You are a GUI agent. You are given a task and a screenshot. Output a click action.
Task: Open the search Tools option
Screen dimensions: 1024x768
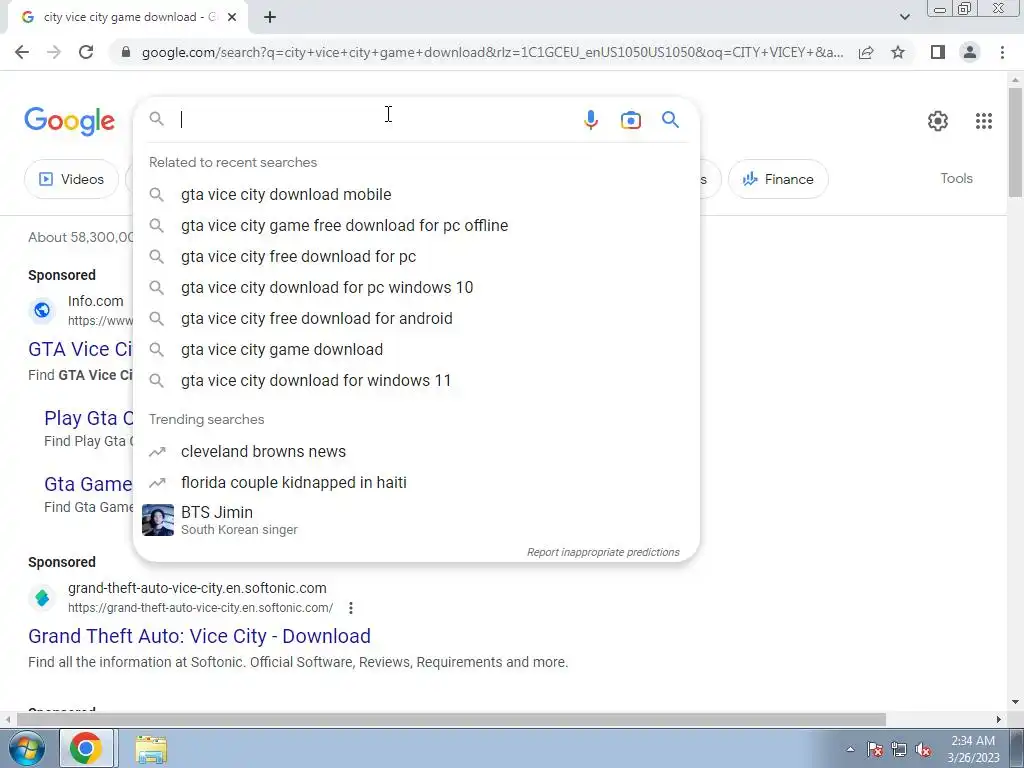(956, 178)
